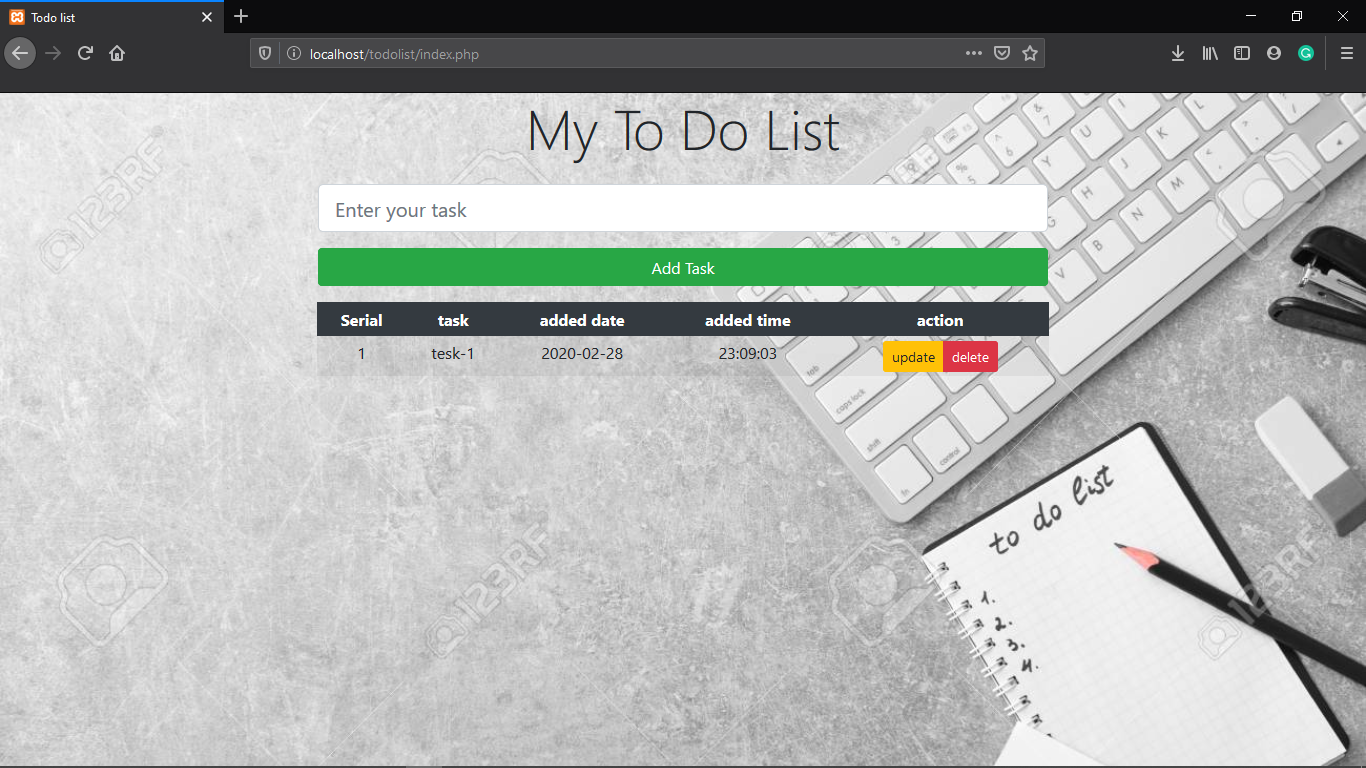Minimize the browser window
This screenshot has width=1366, height=768.
(x=1251, y=16)
